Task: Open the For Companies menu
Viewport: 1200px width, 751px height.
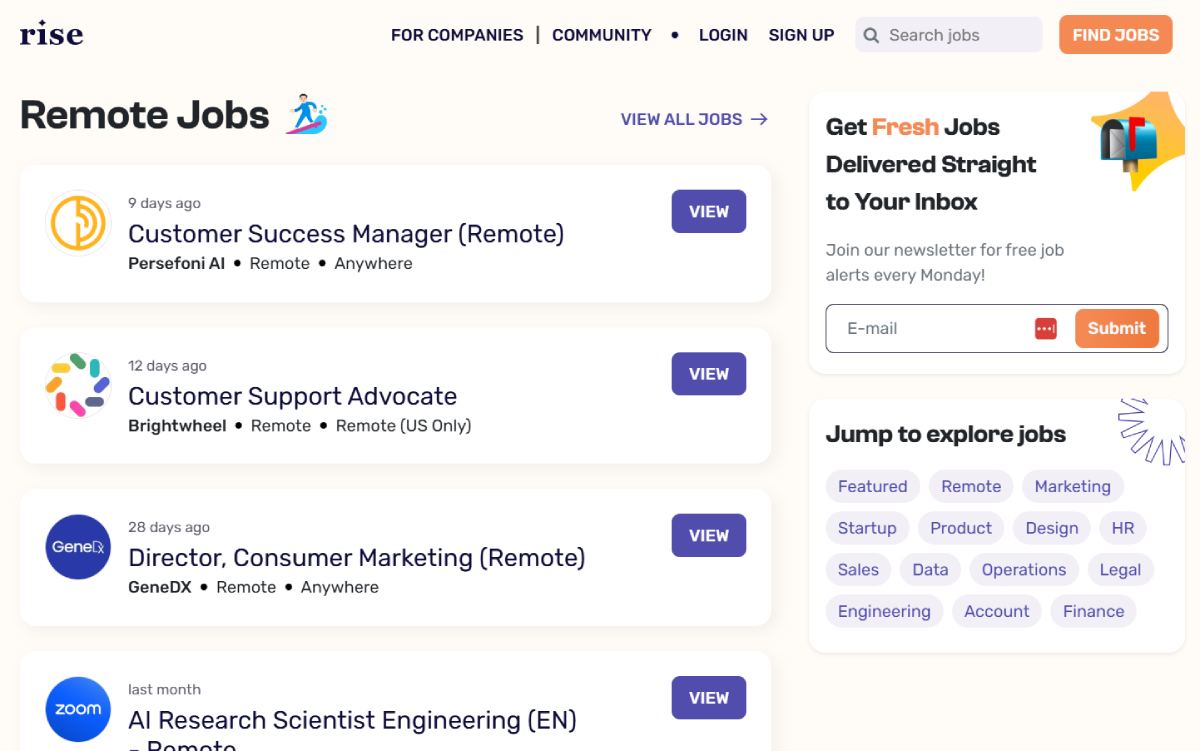Action: [x=457, y=35]
